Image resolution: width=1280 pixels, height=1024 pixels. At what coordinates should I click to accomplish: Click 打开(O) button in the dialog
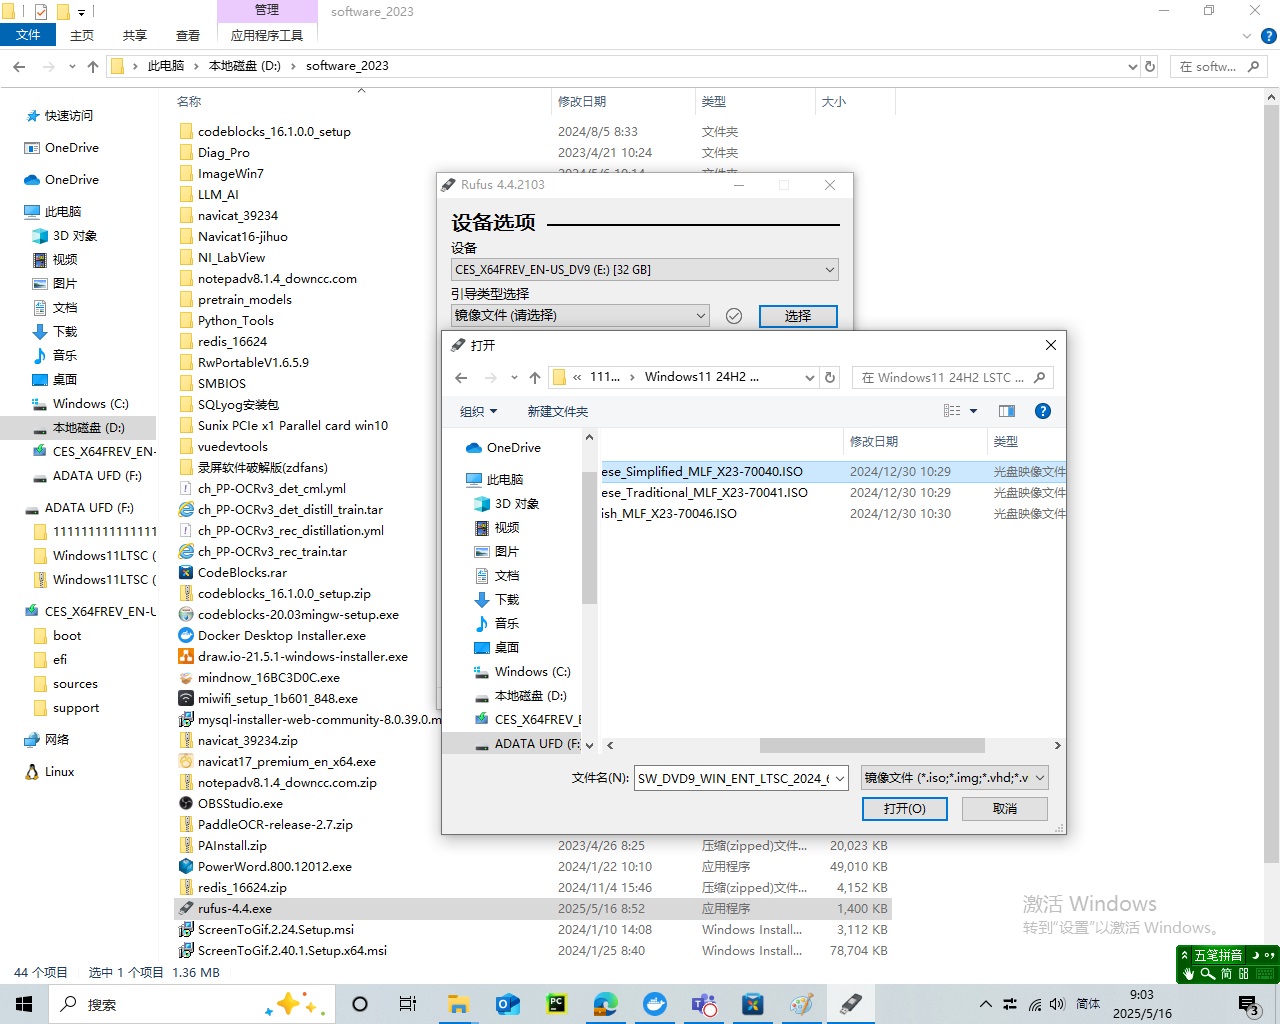[x=905, y=809]
